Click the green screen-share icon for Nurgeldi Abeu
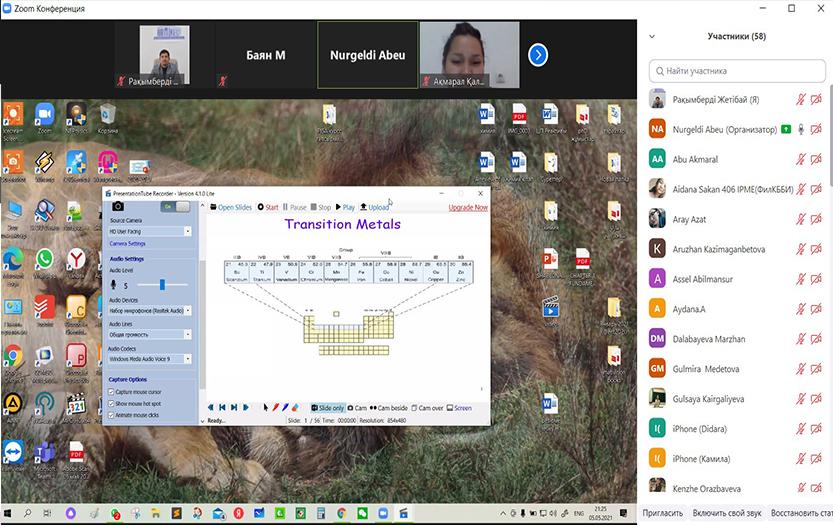Viewport: 833px width, 525px height. coord(786,129)
